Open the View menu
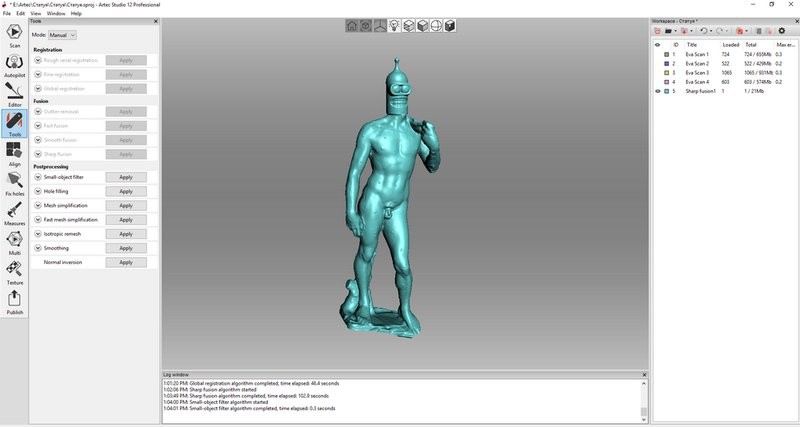Image resolution: width=800 pixels, height=427 pixels. [36, 13]
